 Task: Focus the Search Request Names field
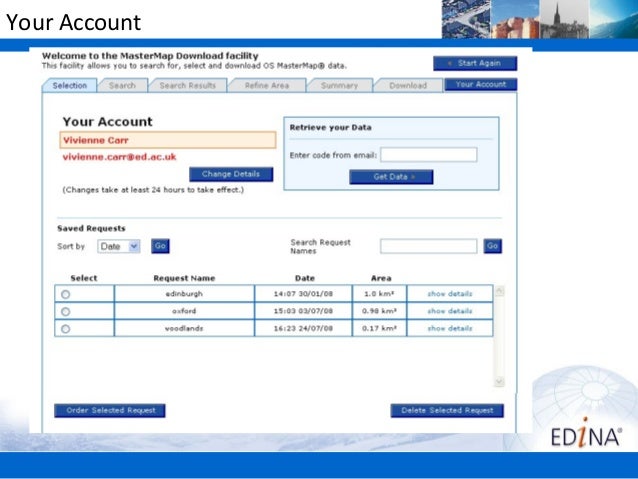point(428,246)
